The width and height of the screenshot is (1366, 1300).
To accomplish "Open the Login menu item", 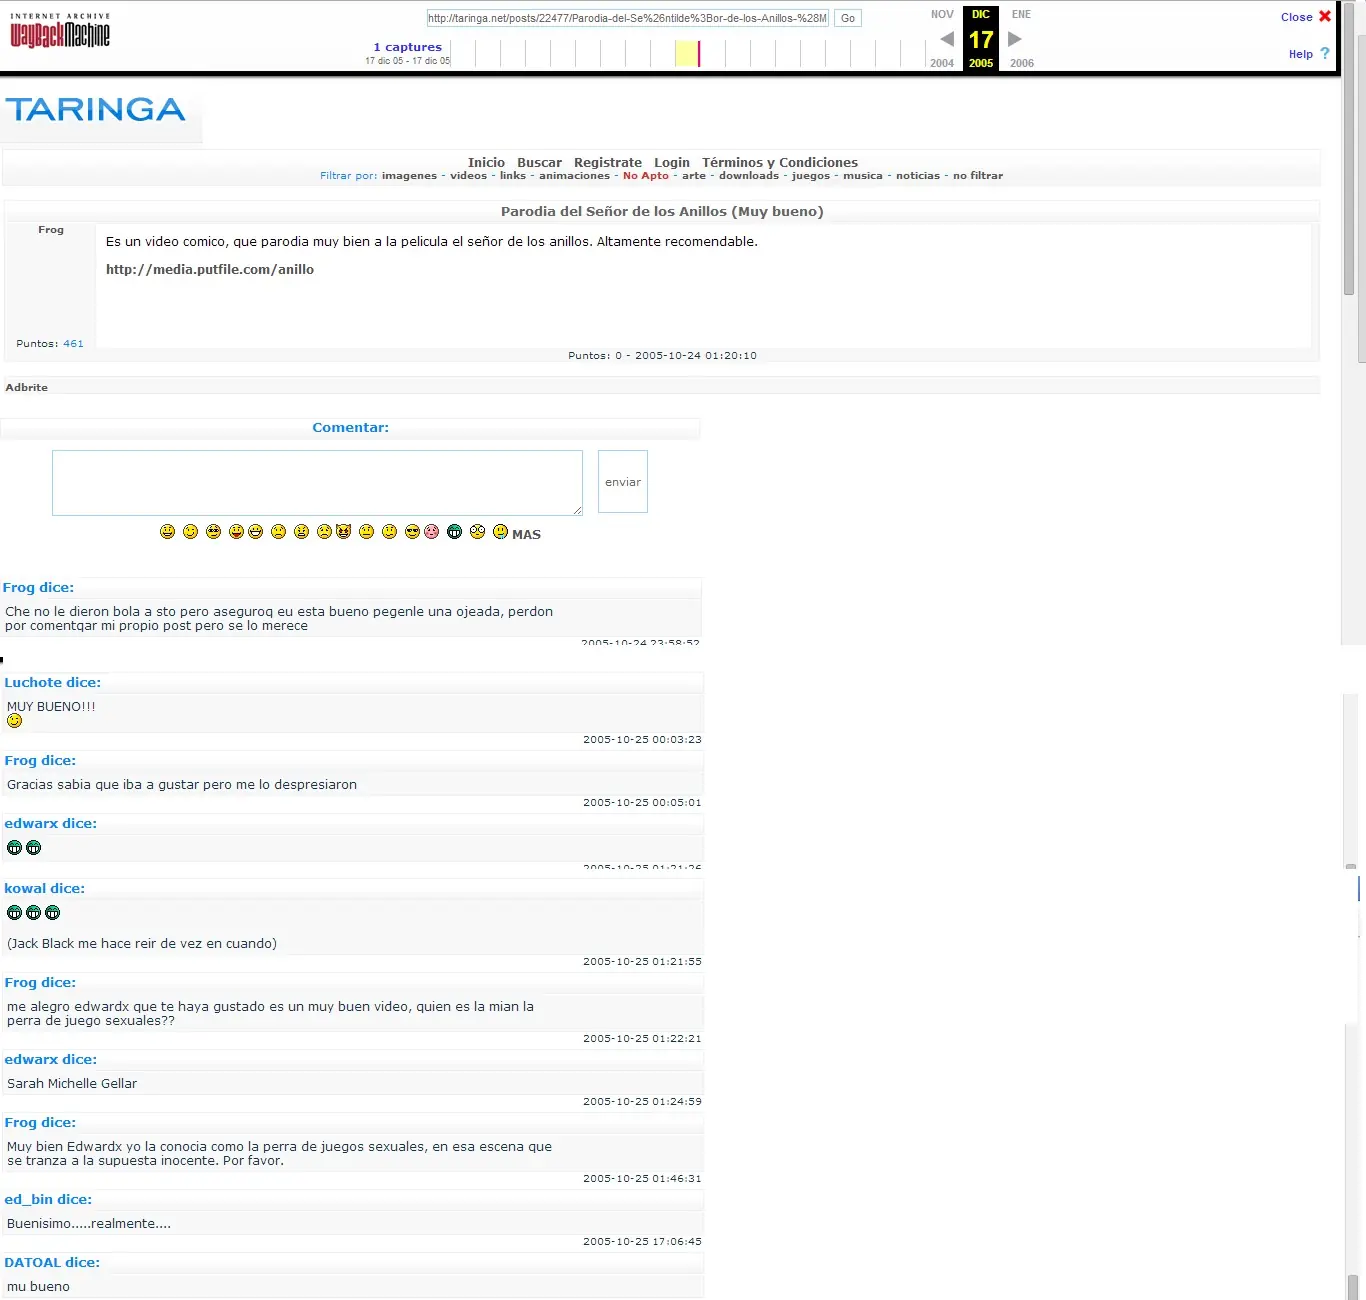I will click(x=672, y=162).
